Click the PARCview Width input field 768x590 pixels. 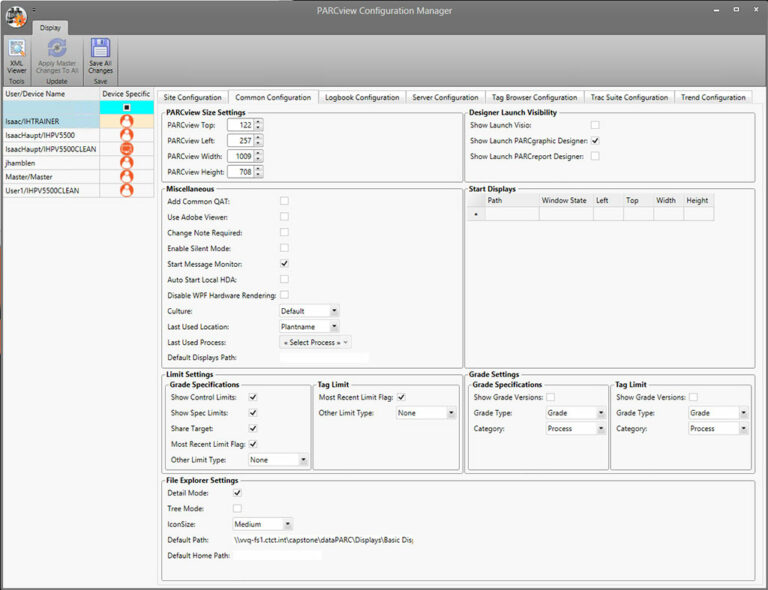[239, 156]
